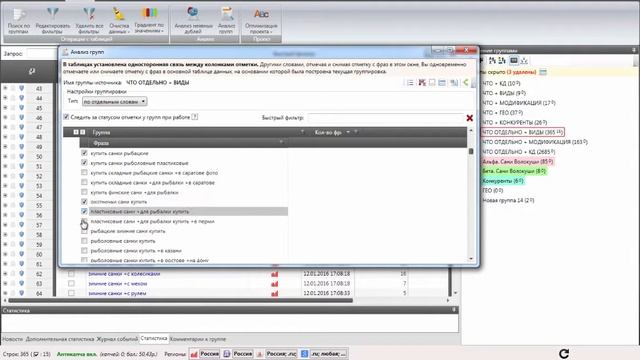Click Удалить все фильтры ribbon button
The height and width of the screenshot is (360, 640).
click(x=89, y=21)
